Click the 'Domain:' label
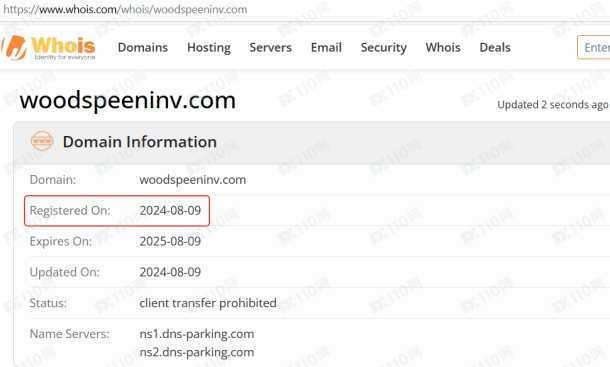The image size is (610, 367). click(53, 180)
